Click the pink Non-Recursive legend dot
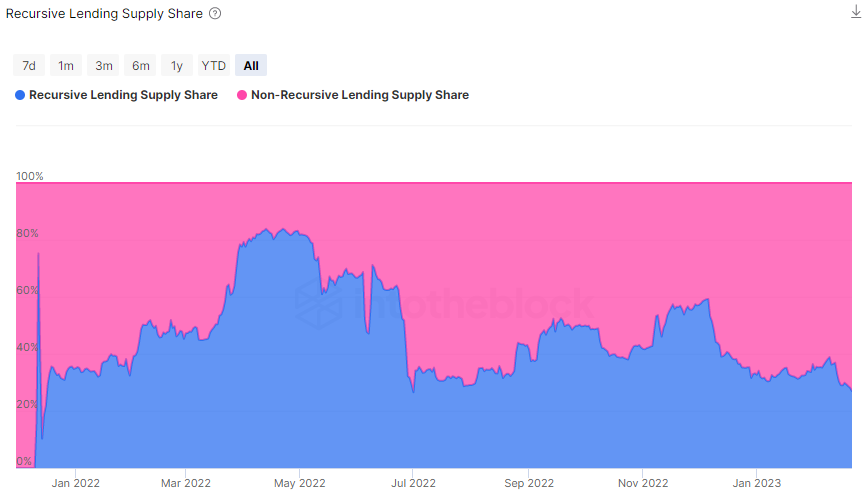Viewport: 865px width, 493px height. 242,95
